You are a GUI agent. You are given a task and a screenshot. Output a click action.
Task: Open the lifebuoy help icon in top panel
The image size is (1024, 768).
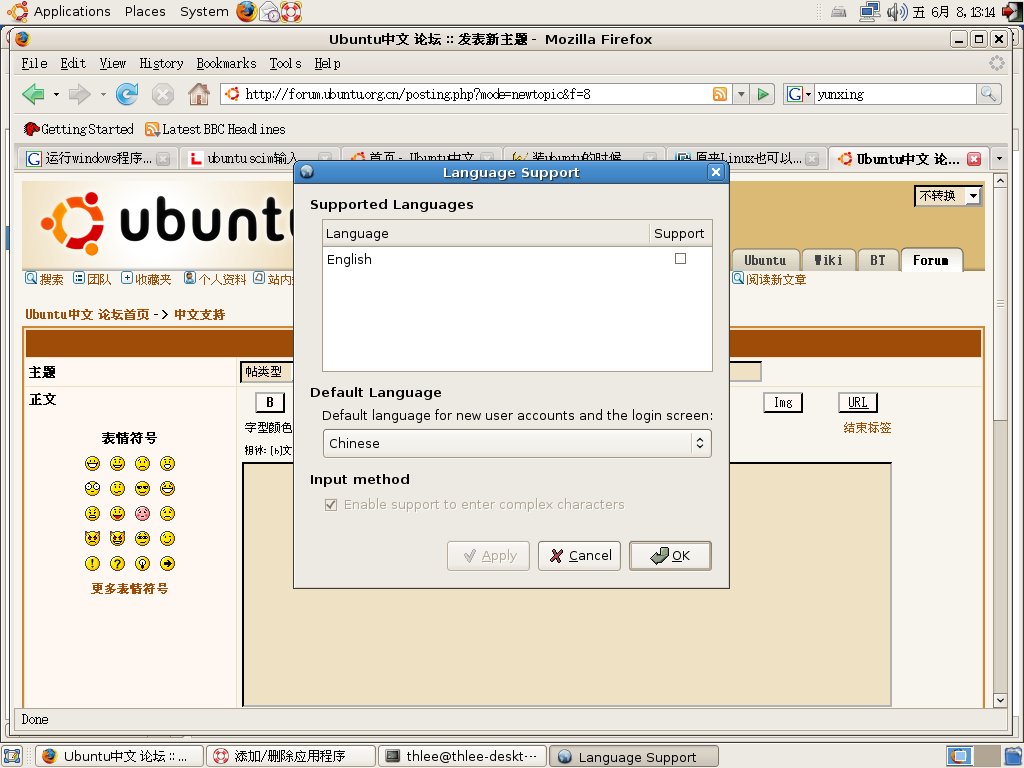(x=291, y=12)
